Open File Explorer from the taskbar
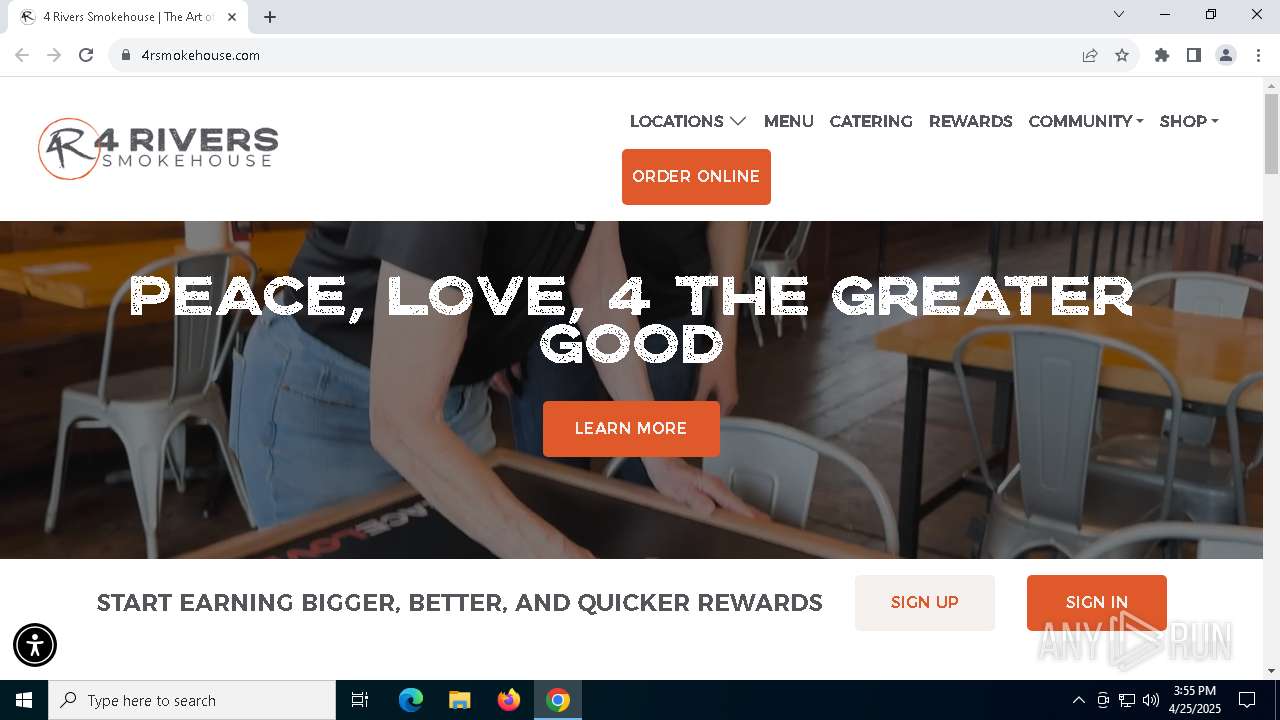The width and height of the screenshot is (1280, 720). (460, 700)
